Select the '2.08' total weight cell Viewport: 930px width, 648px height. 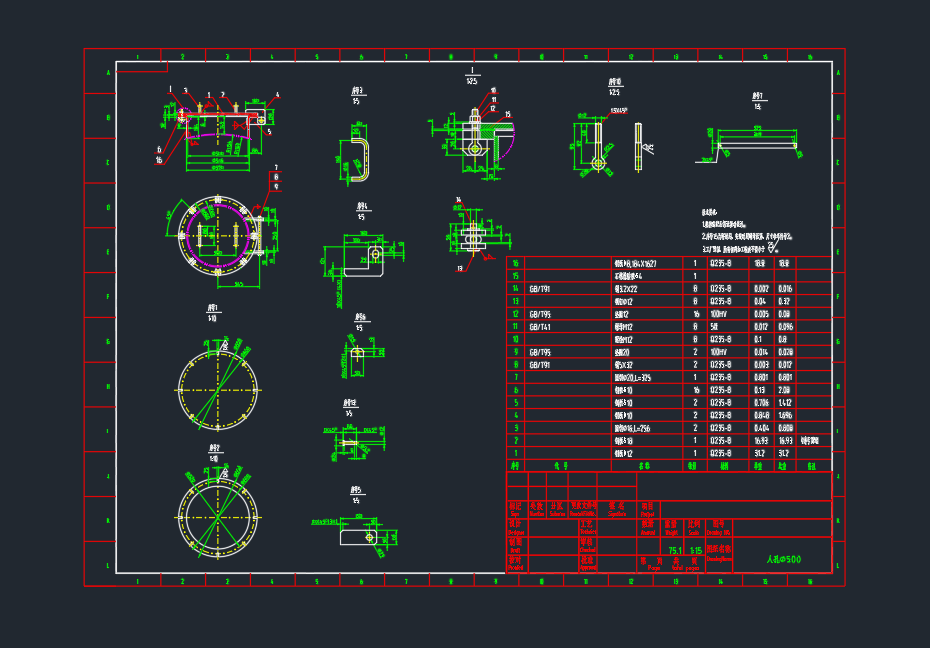(784, 390)
